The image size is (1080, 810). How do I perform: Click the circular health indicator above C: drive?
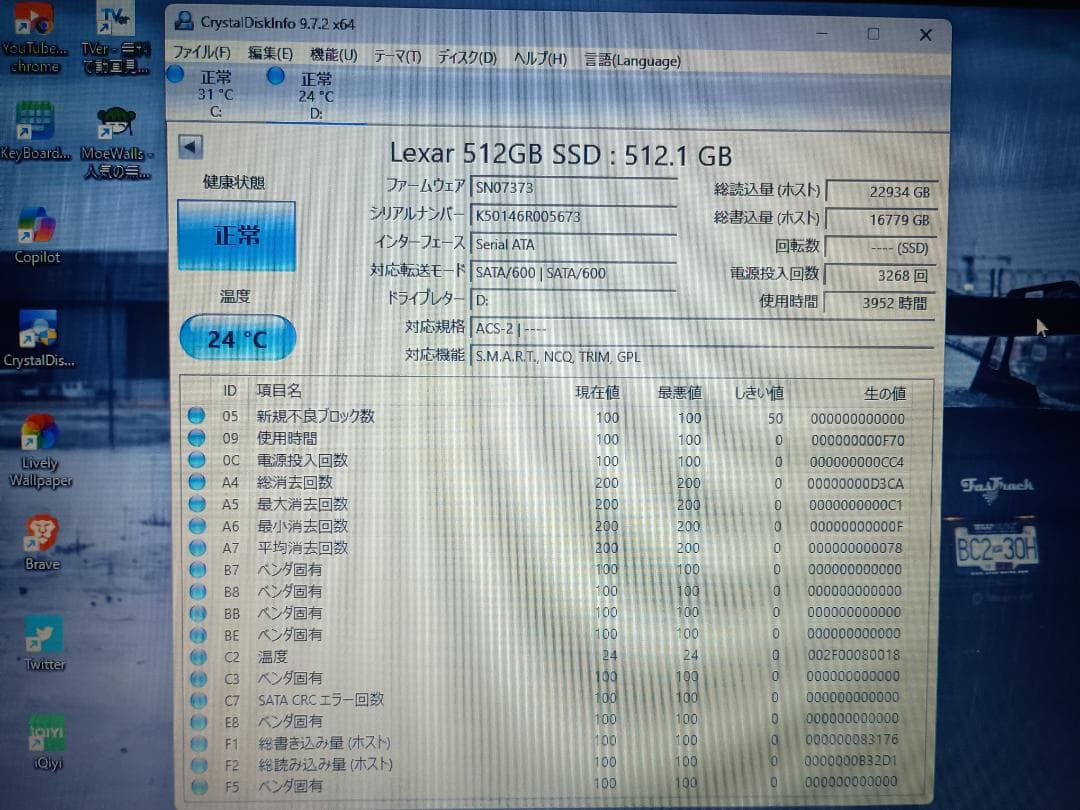175,75
